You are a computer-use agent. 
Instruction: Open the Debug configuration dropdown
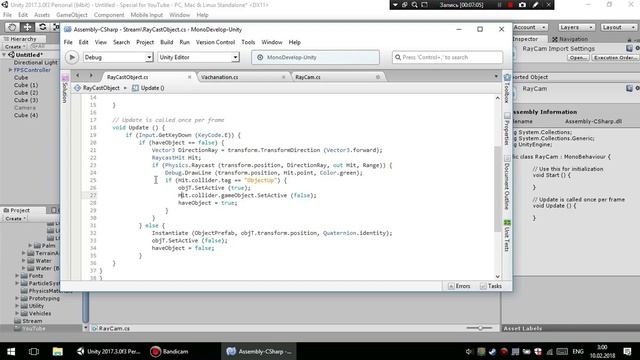tap(118, 58)
